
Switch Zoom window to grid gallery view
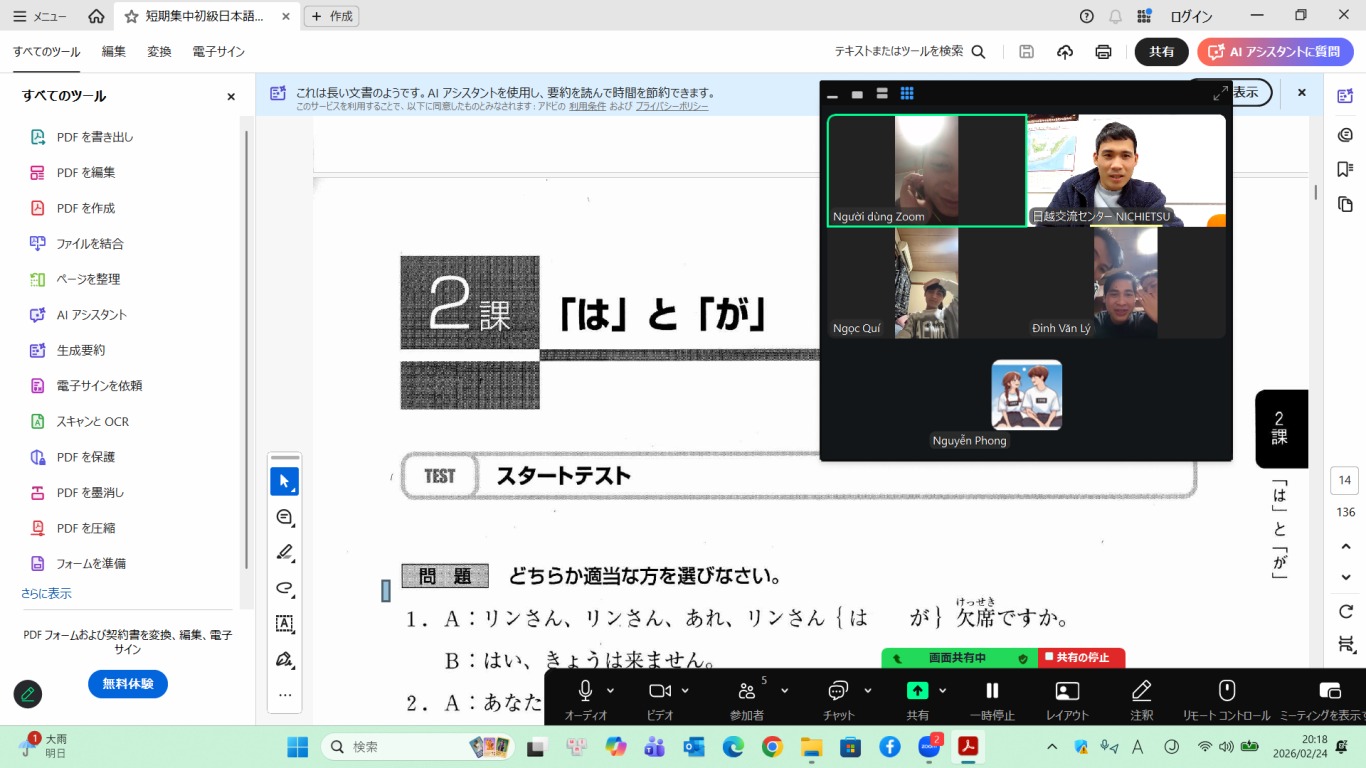907,94
